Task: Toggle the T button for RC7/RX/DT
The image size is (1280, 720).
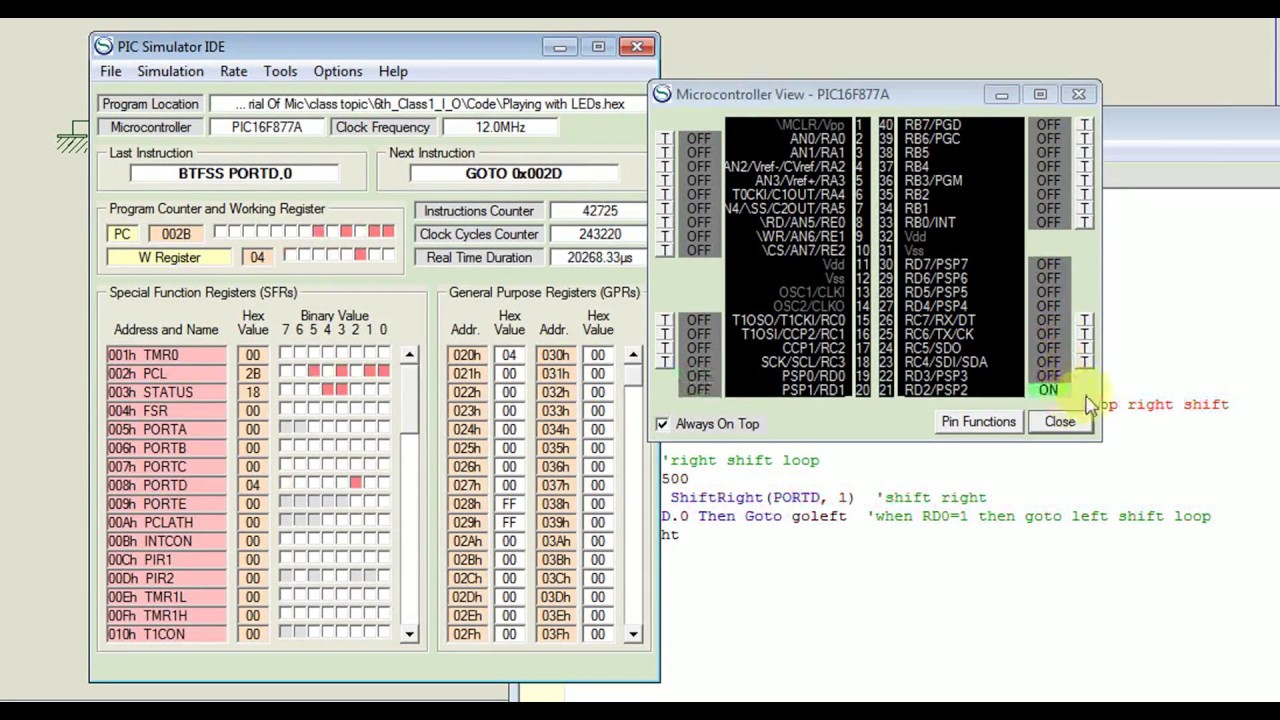Action: pyautogui.click(x=1085, y=320)
